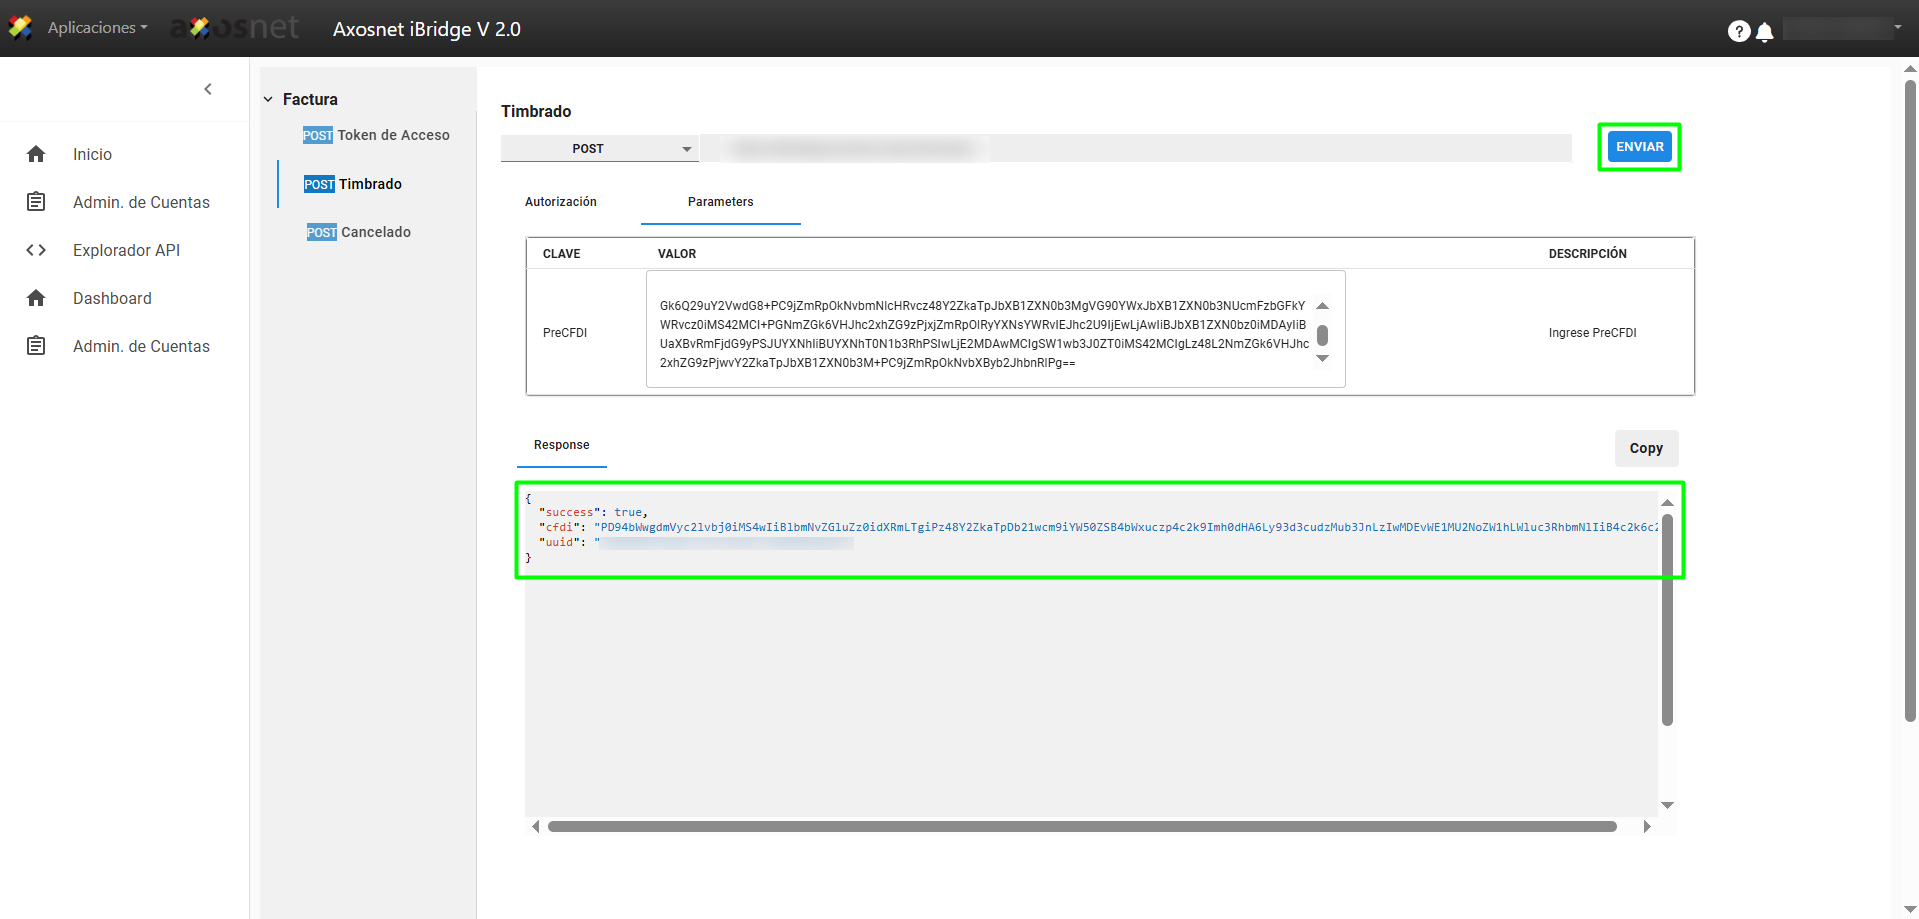Screen dimensions: 1919x919
Task: Switch to the Autorización tab
Action: (x=560, y=202)
